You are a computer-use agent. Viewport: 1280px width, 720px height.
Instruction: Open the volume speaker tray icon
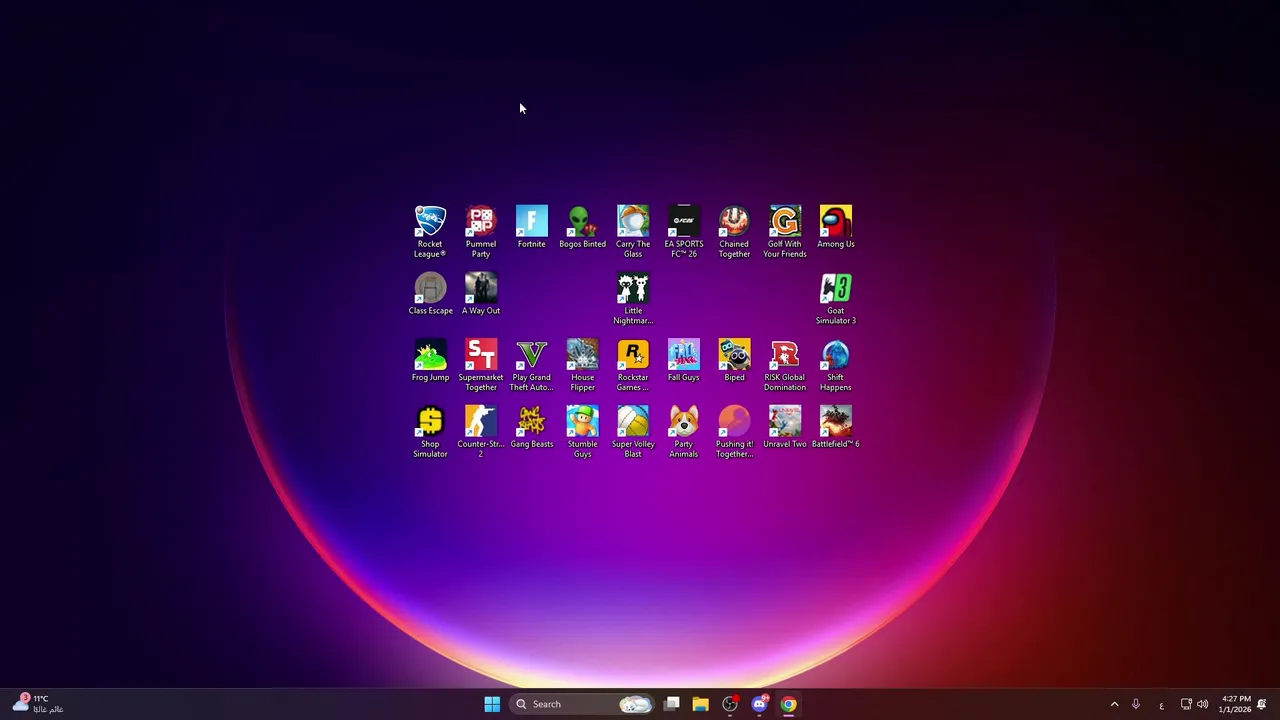[1202, 704]
